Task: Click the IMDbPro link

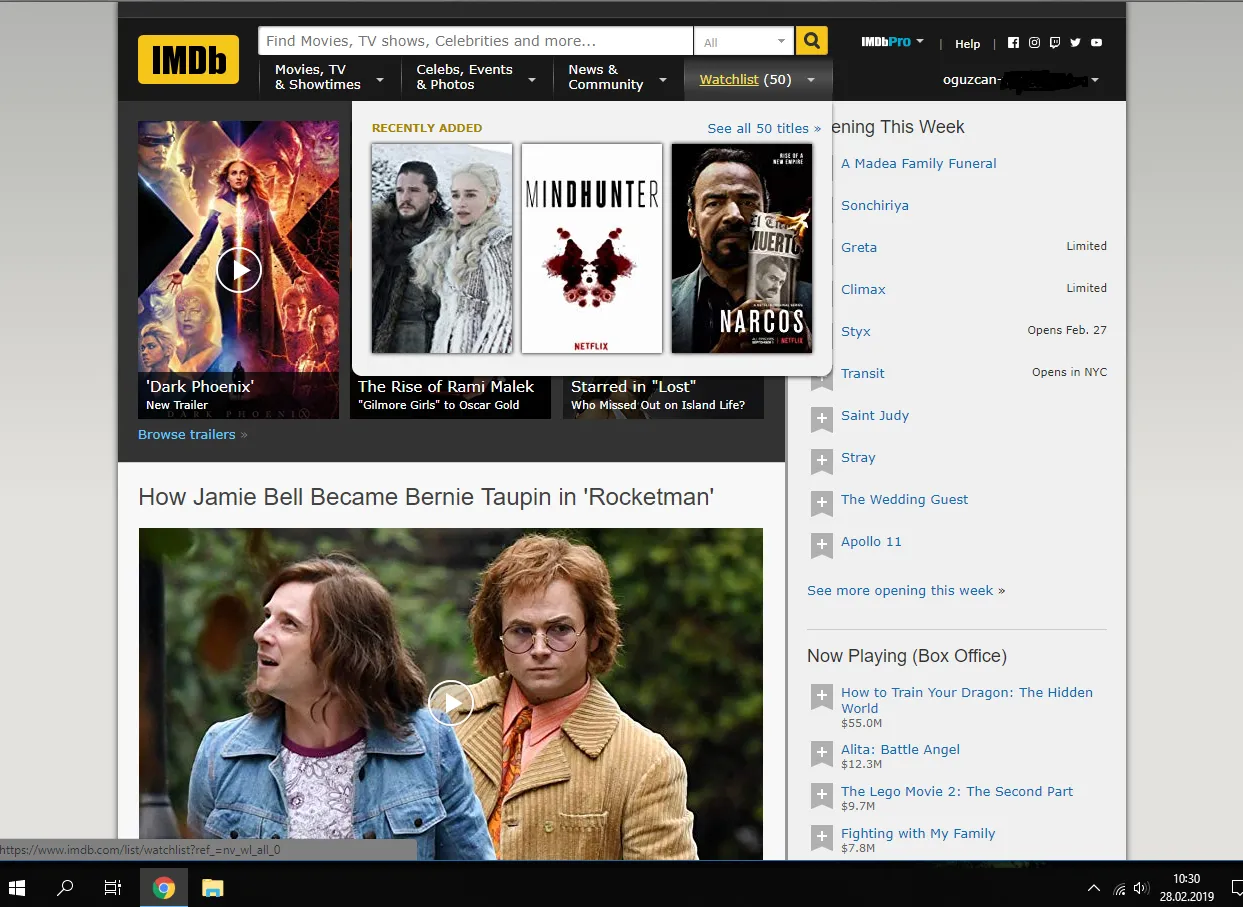Action: point(886,42)
